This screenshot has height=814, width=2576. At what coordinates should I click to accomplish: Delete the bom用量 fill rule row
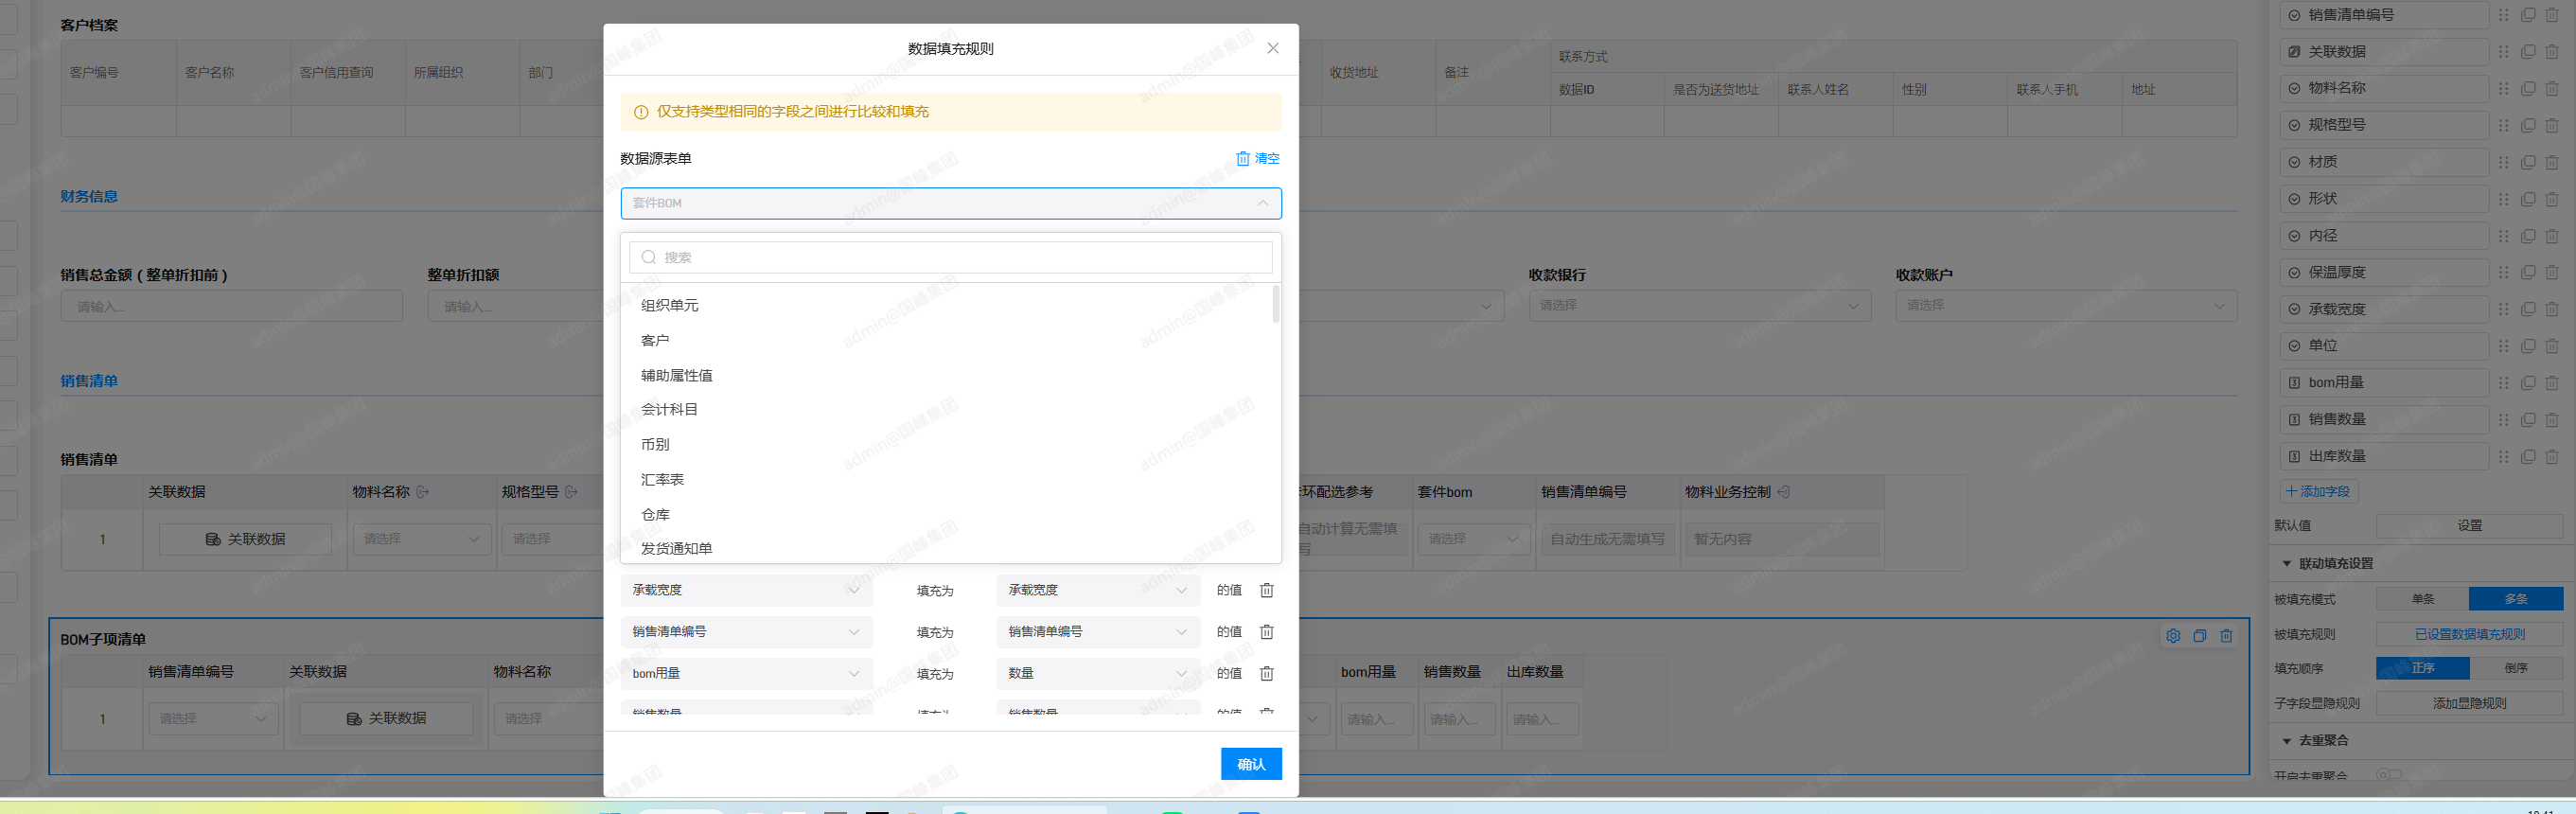[1266, 674]
